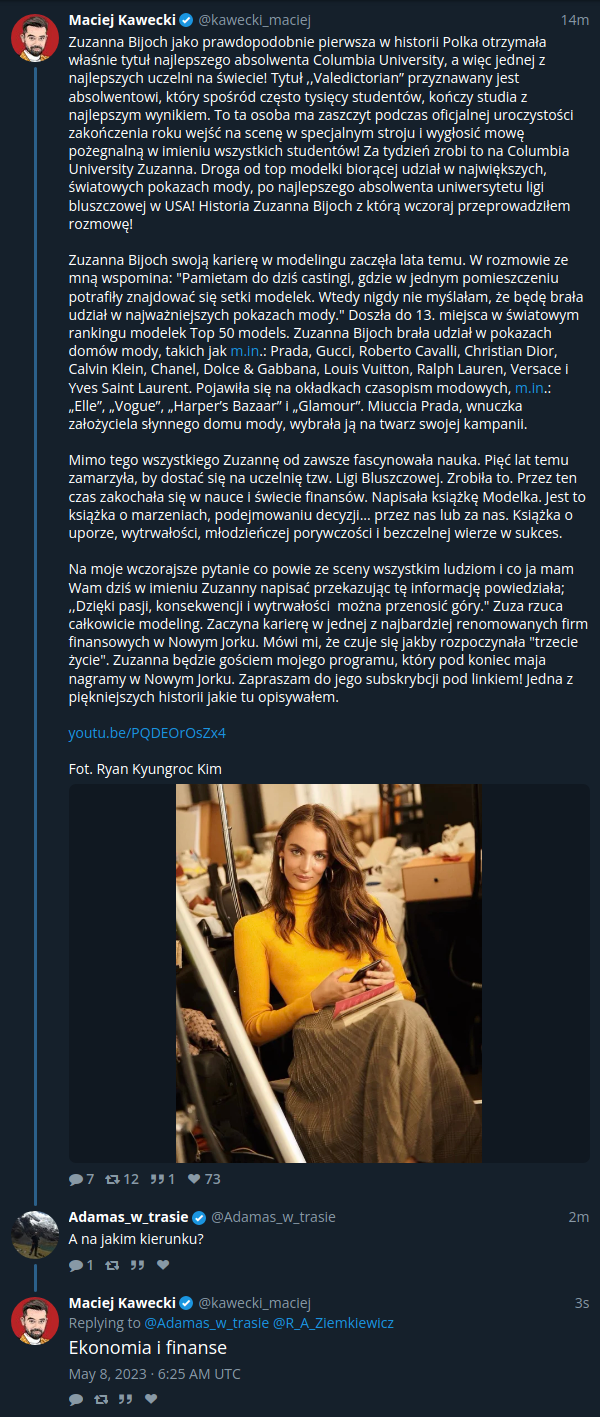This screenshot has width=600, height=1417.
Task: Retweet the main Zuzanna Bijoch post
Action: pyautogui.click(x=123, y=1179)
